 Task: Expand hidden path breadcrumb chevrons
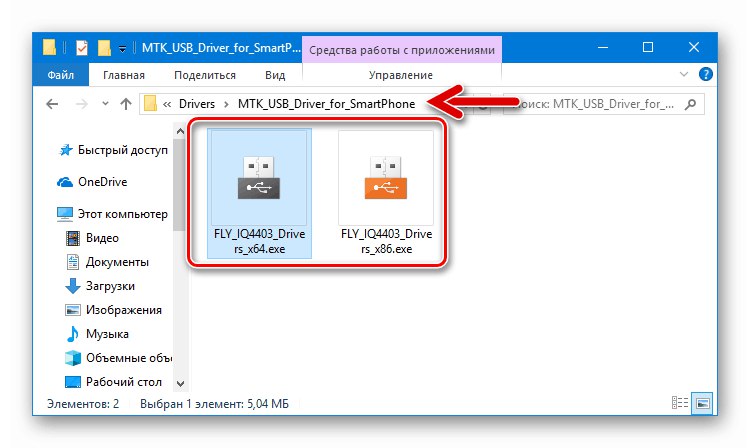pyautogui.click(x=166, y=104)
